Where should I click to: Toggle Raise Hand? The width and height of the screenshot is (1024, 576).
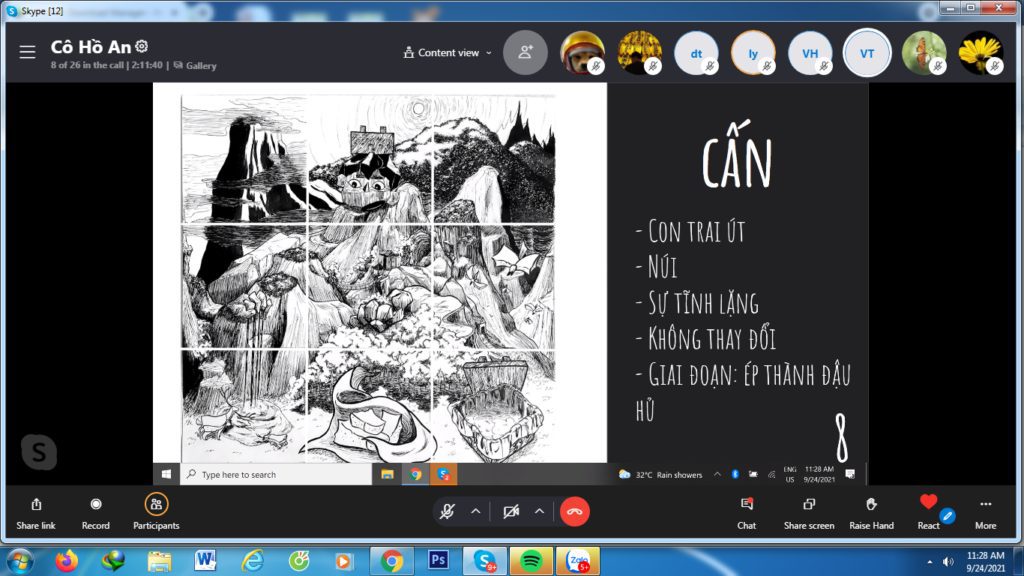pos(870,510)
